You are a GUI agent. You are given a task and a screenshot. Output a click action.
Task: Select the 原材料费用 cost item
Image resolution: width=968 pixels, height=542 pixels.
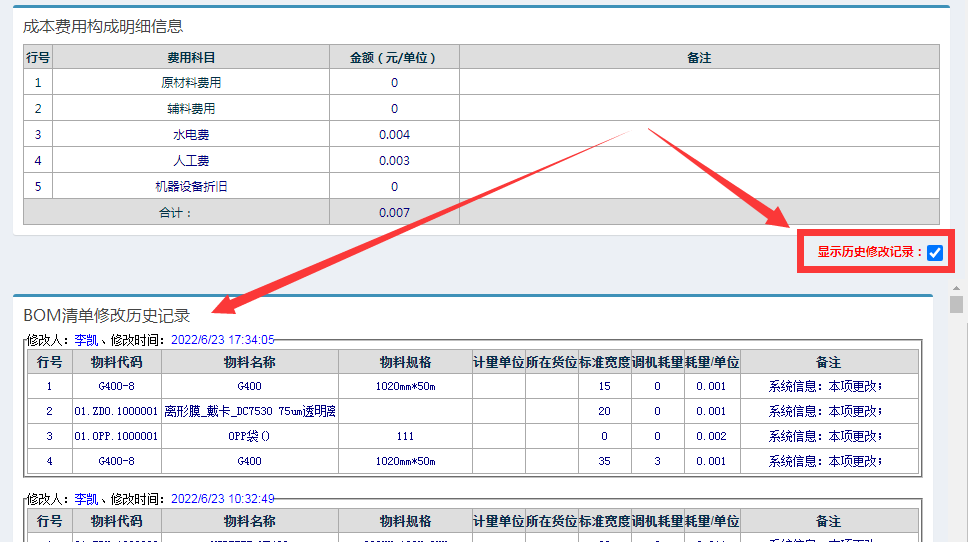click(x=190, y=83)
